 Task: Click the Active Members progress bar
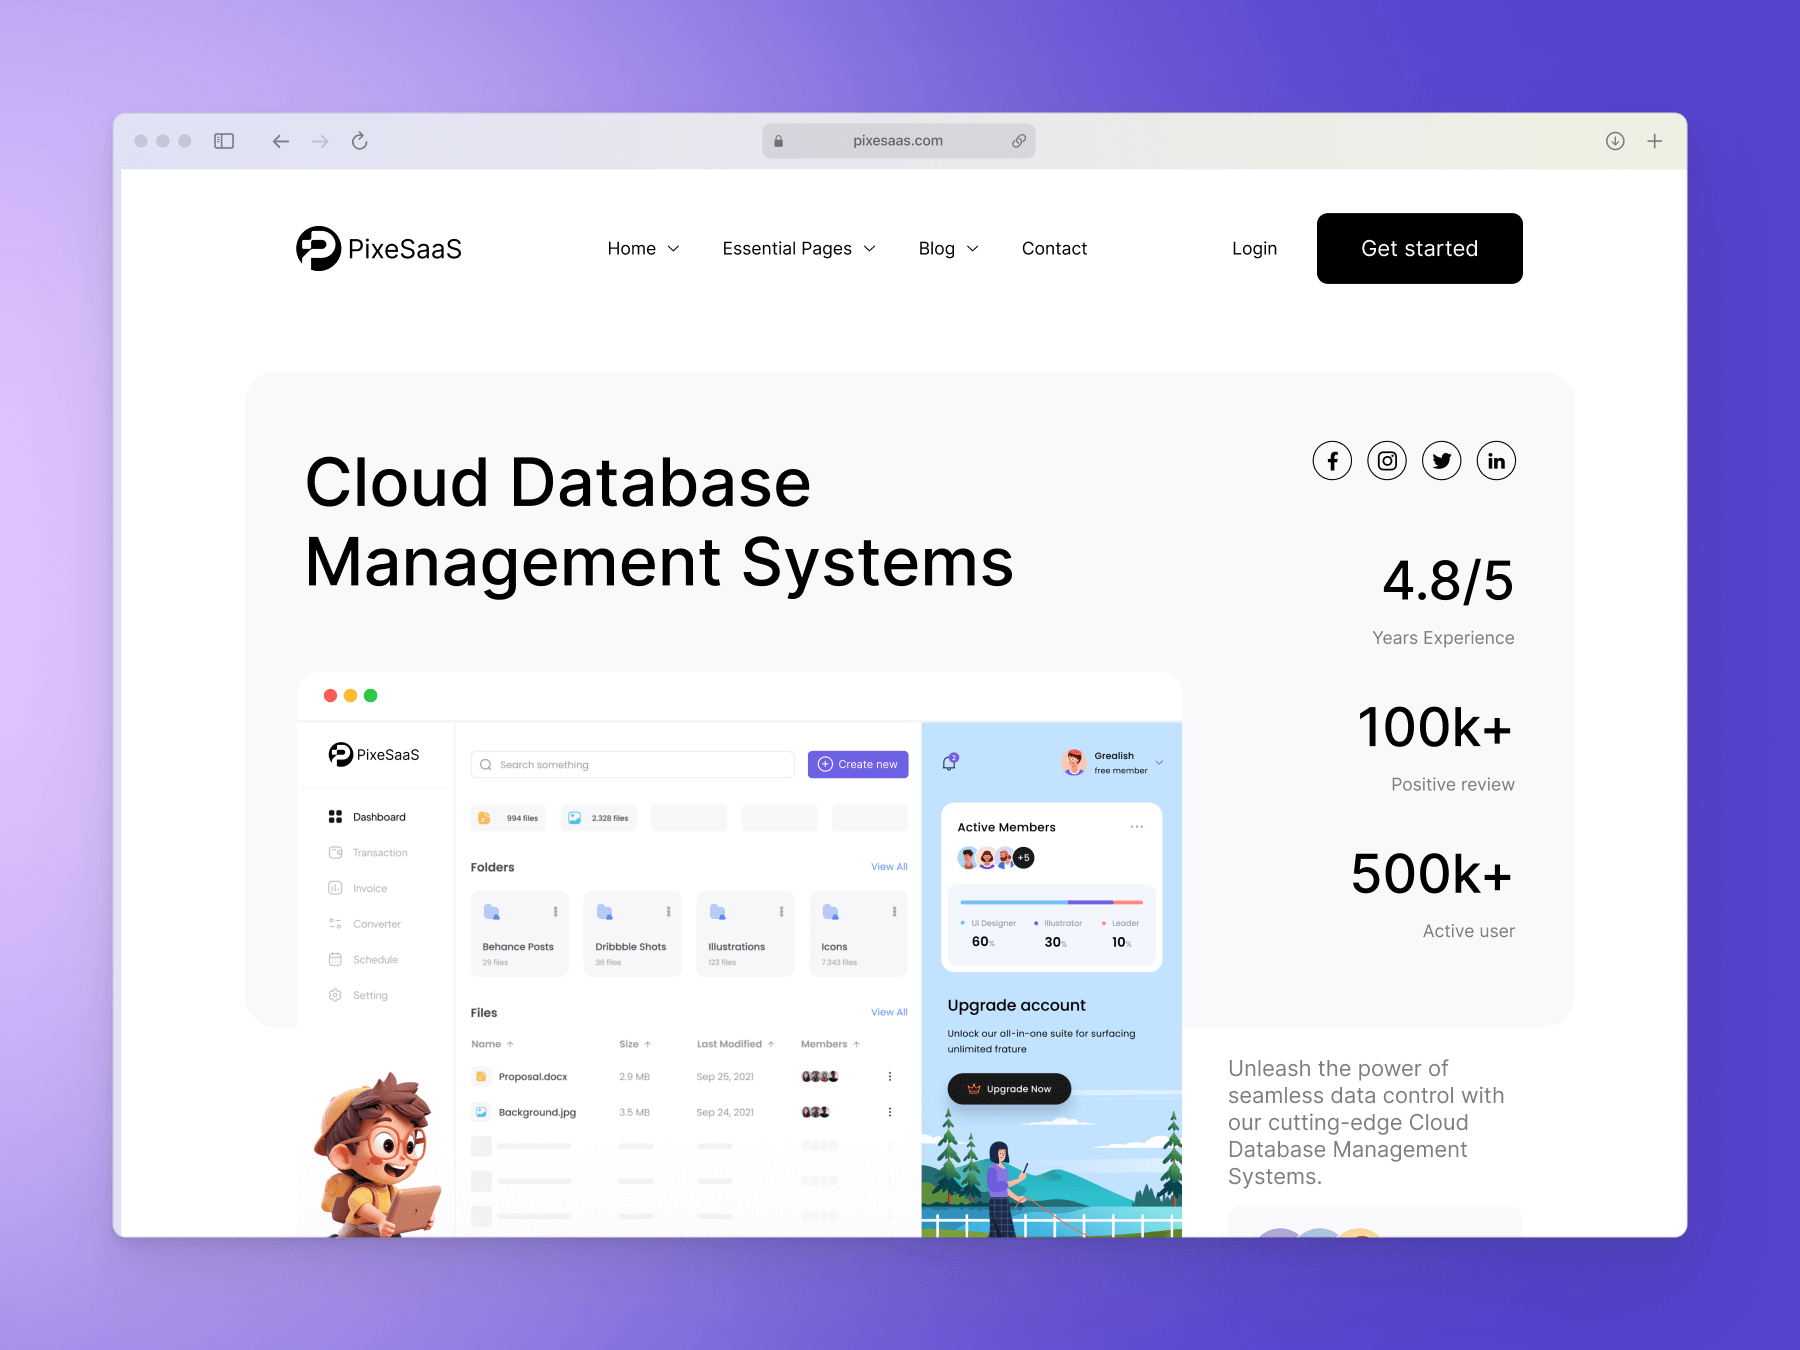[x=1051, y=902]
